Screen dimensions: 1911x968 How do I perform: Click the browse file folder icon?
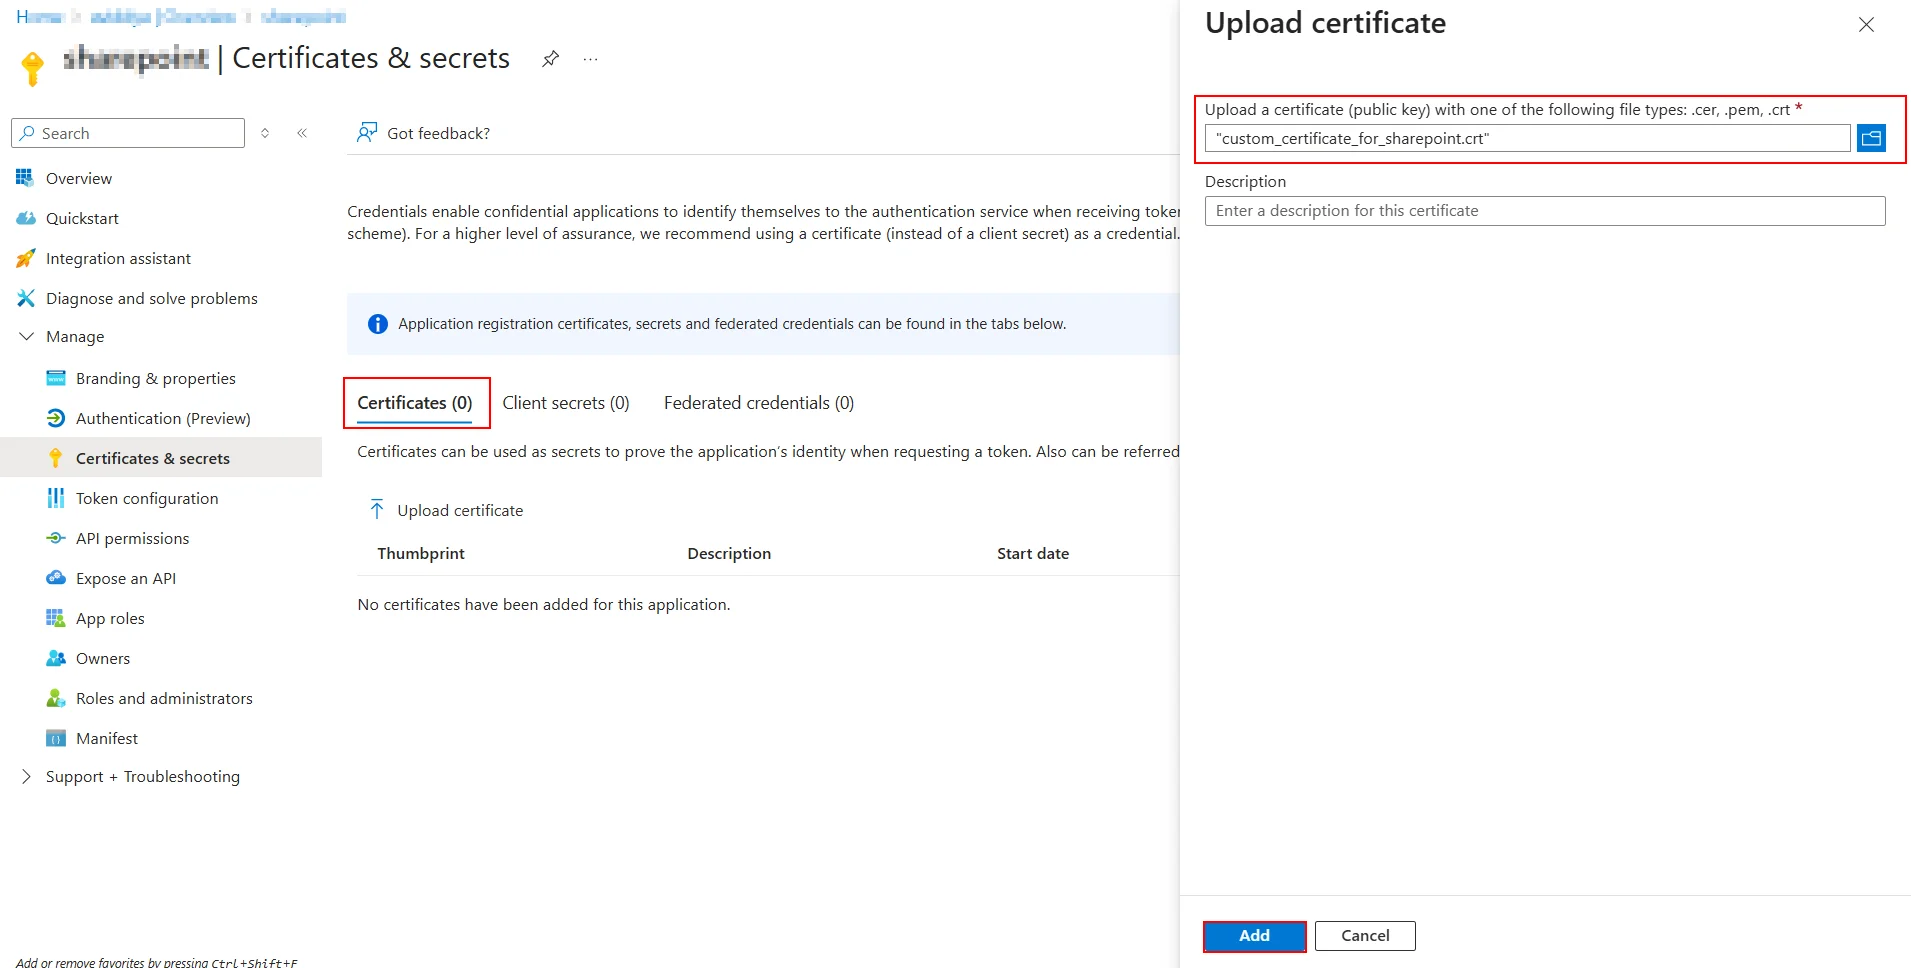coord(1872,138)
